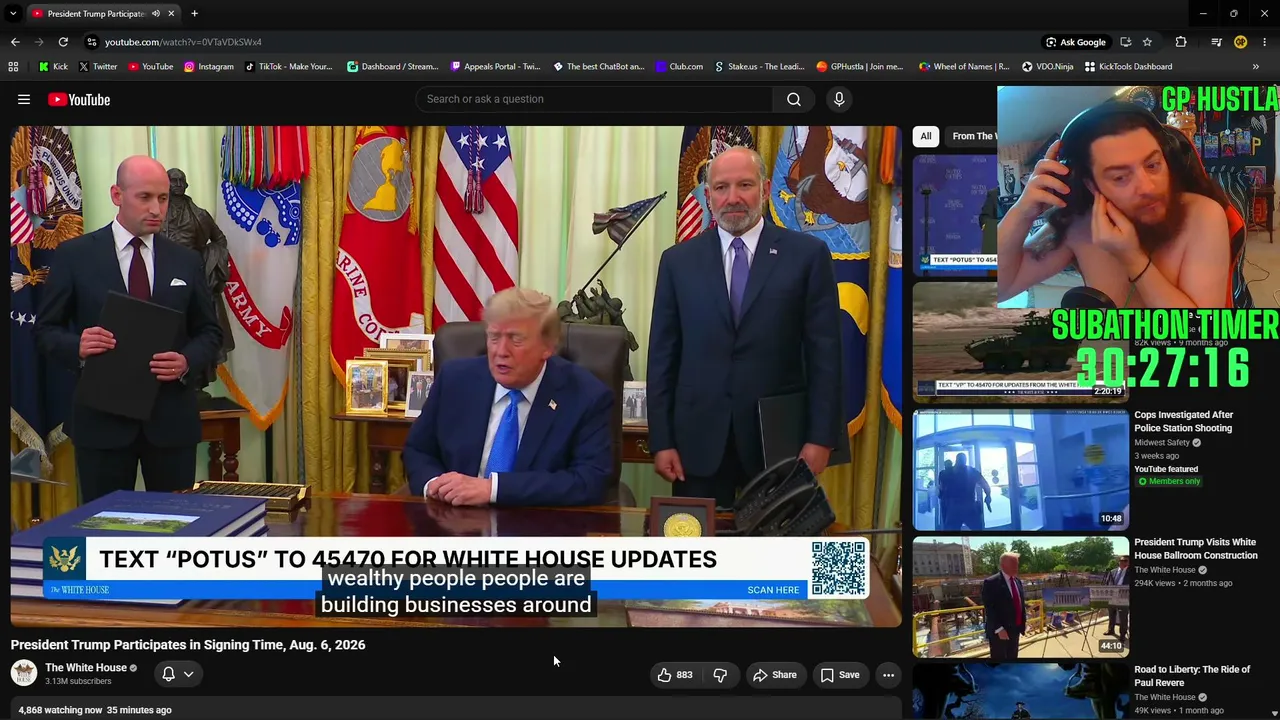Open the White House Ballroom Construction thumbnail
Screen dimensions: 1280x720
point(1020,597)
